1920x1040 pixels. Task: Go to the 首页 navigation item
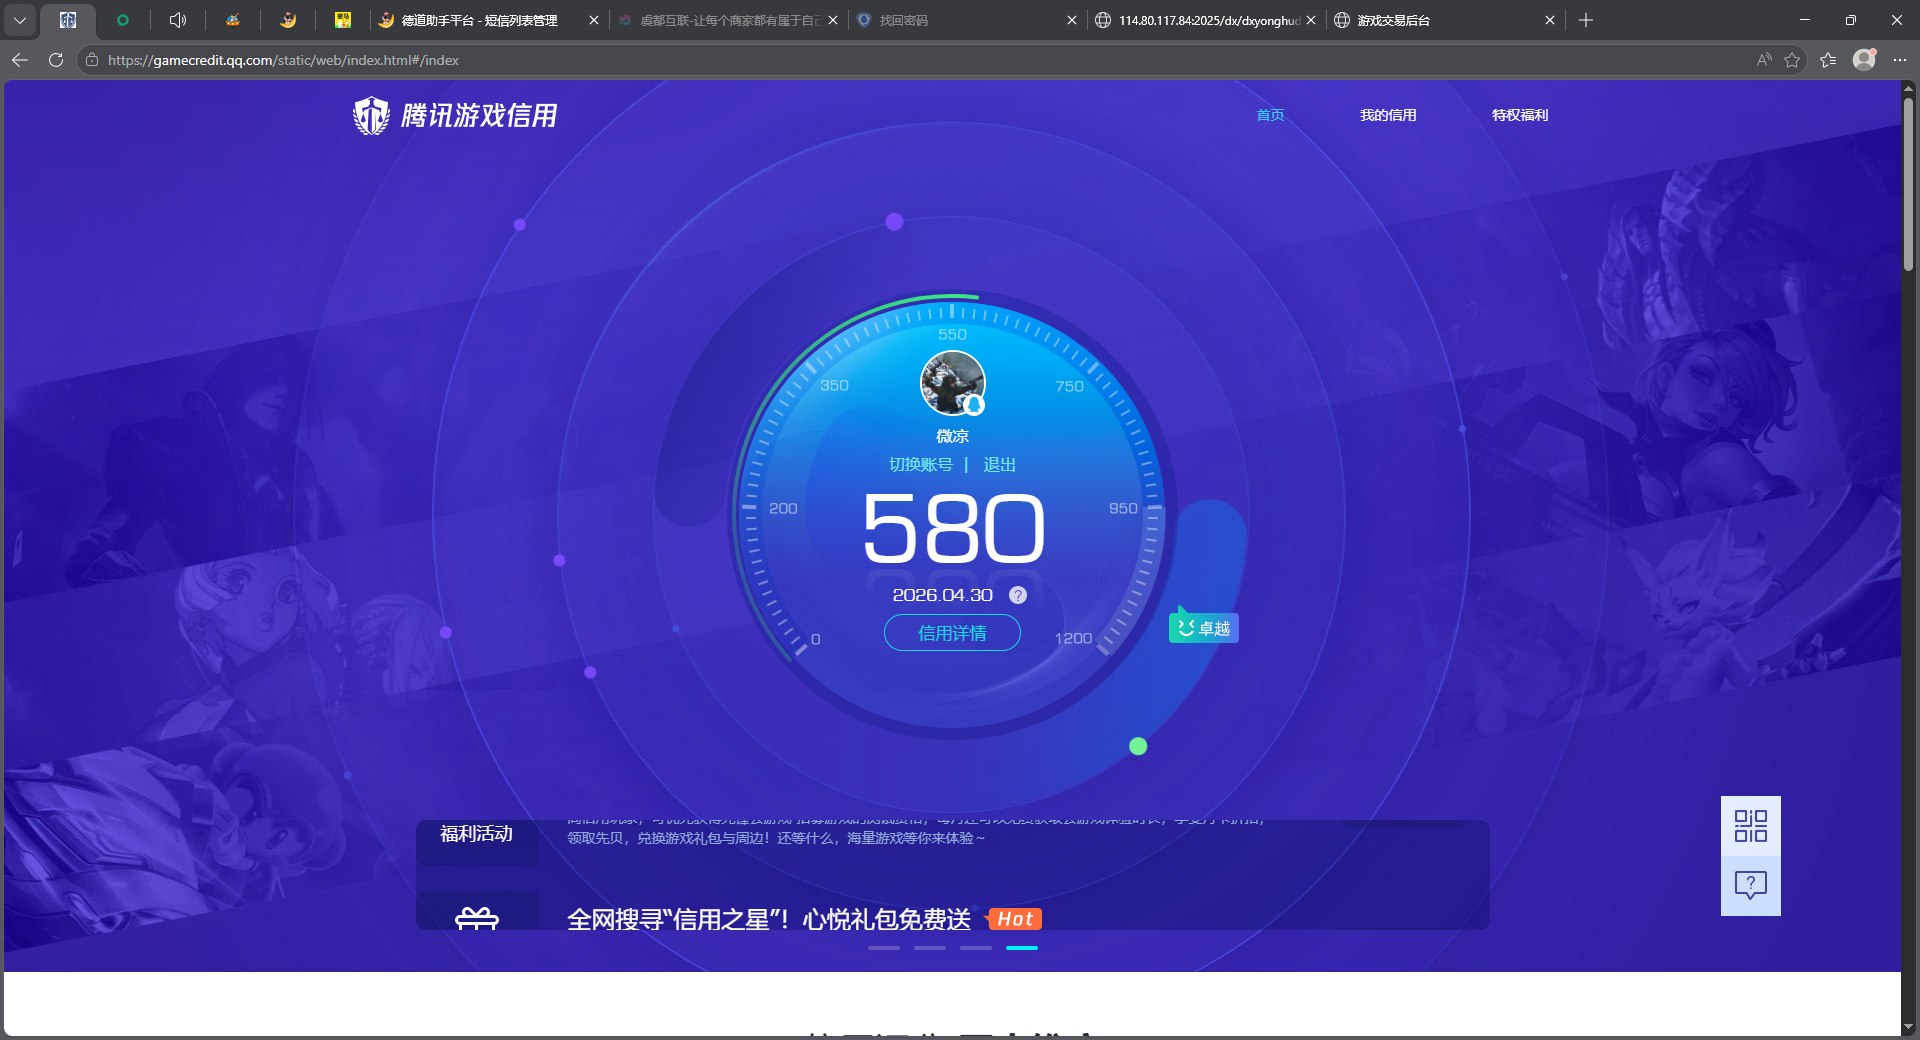(x=1270, y=115)
